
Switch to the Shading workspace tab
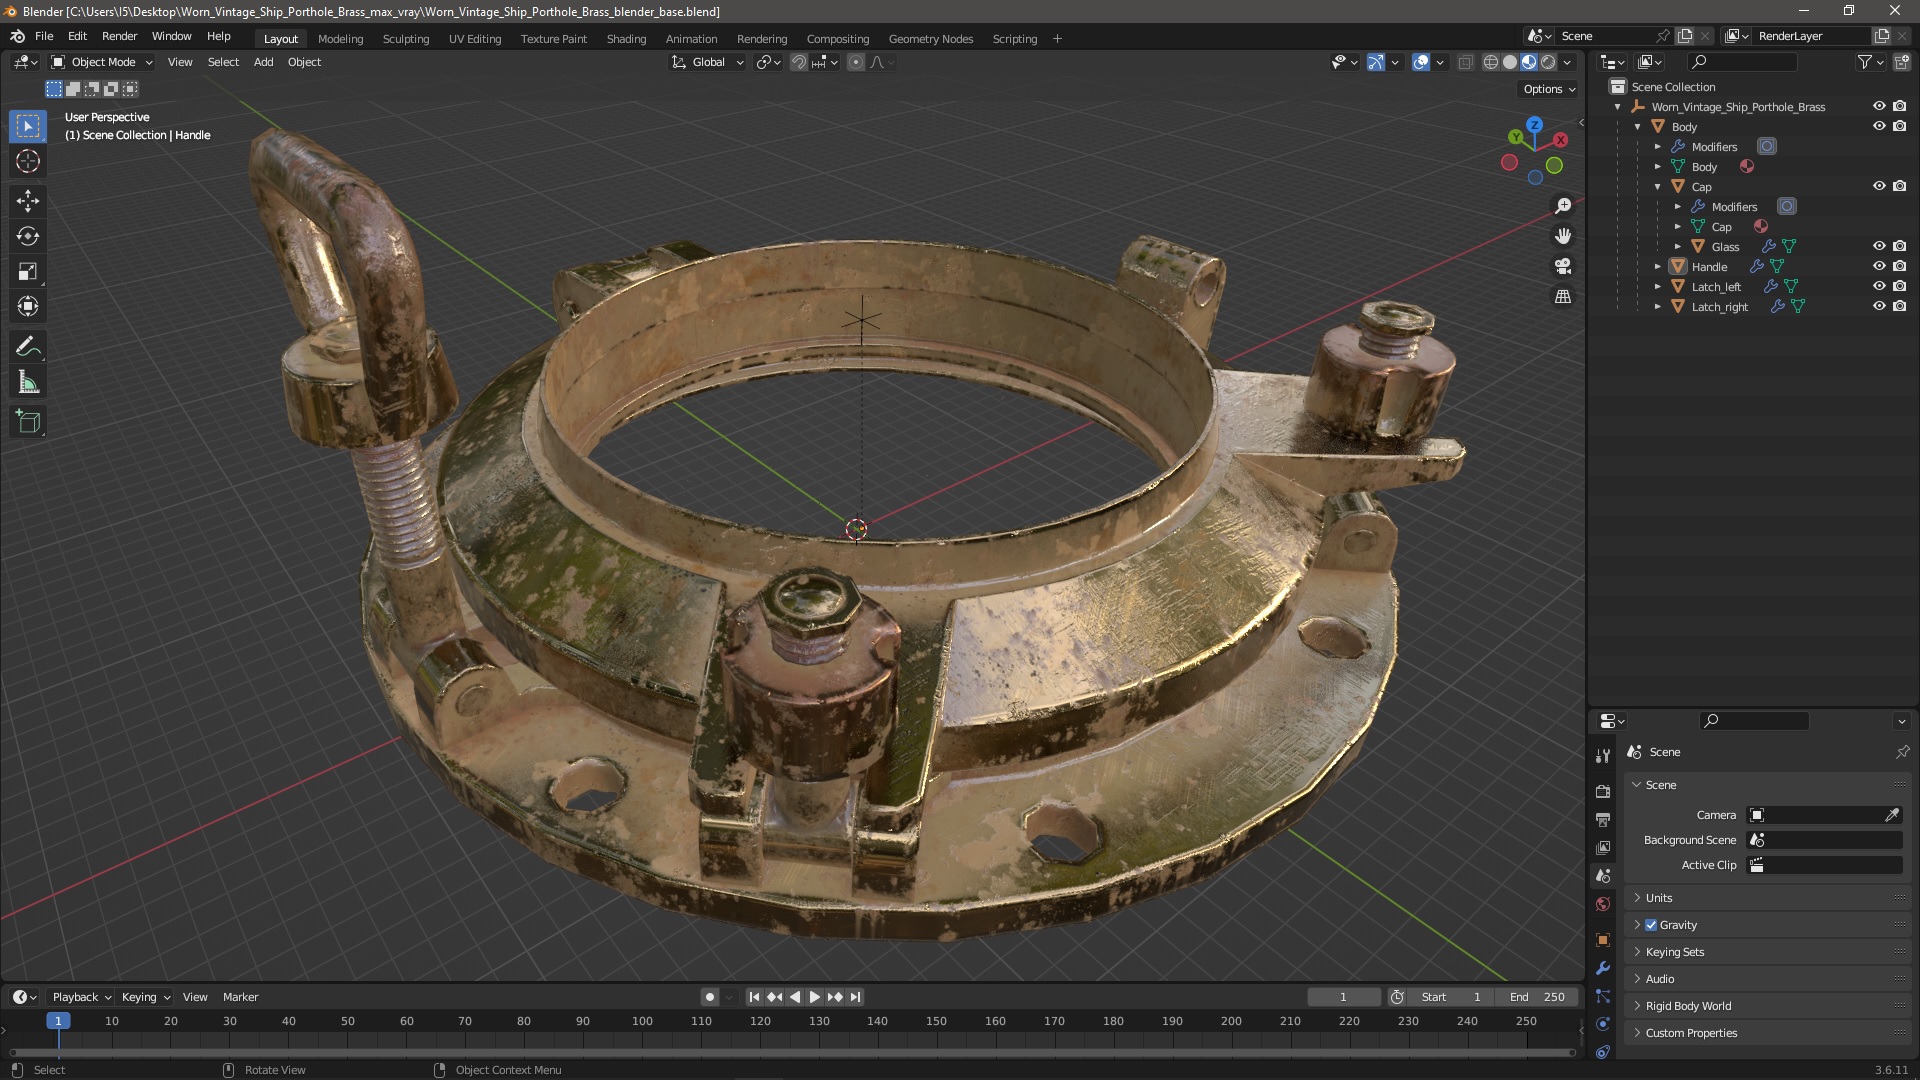click(626, 39)
